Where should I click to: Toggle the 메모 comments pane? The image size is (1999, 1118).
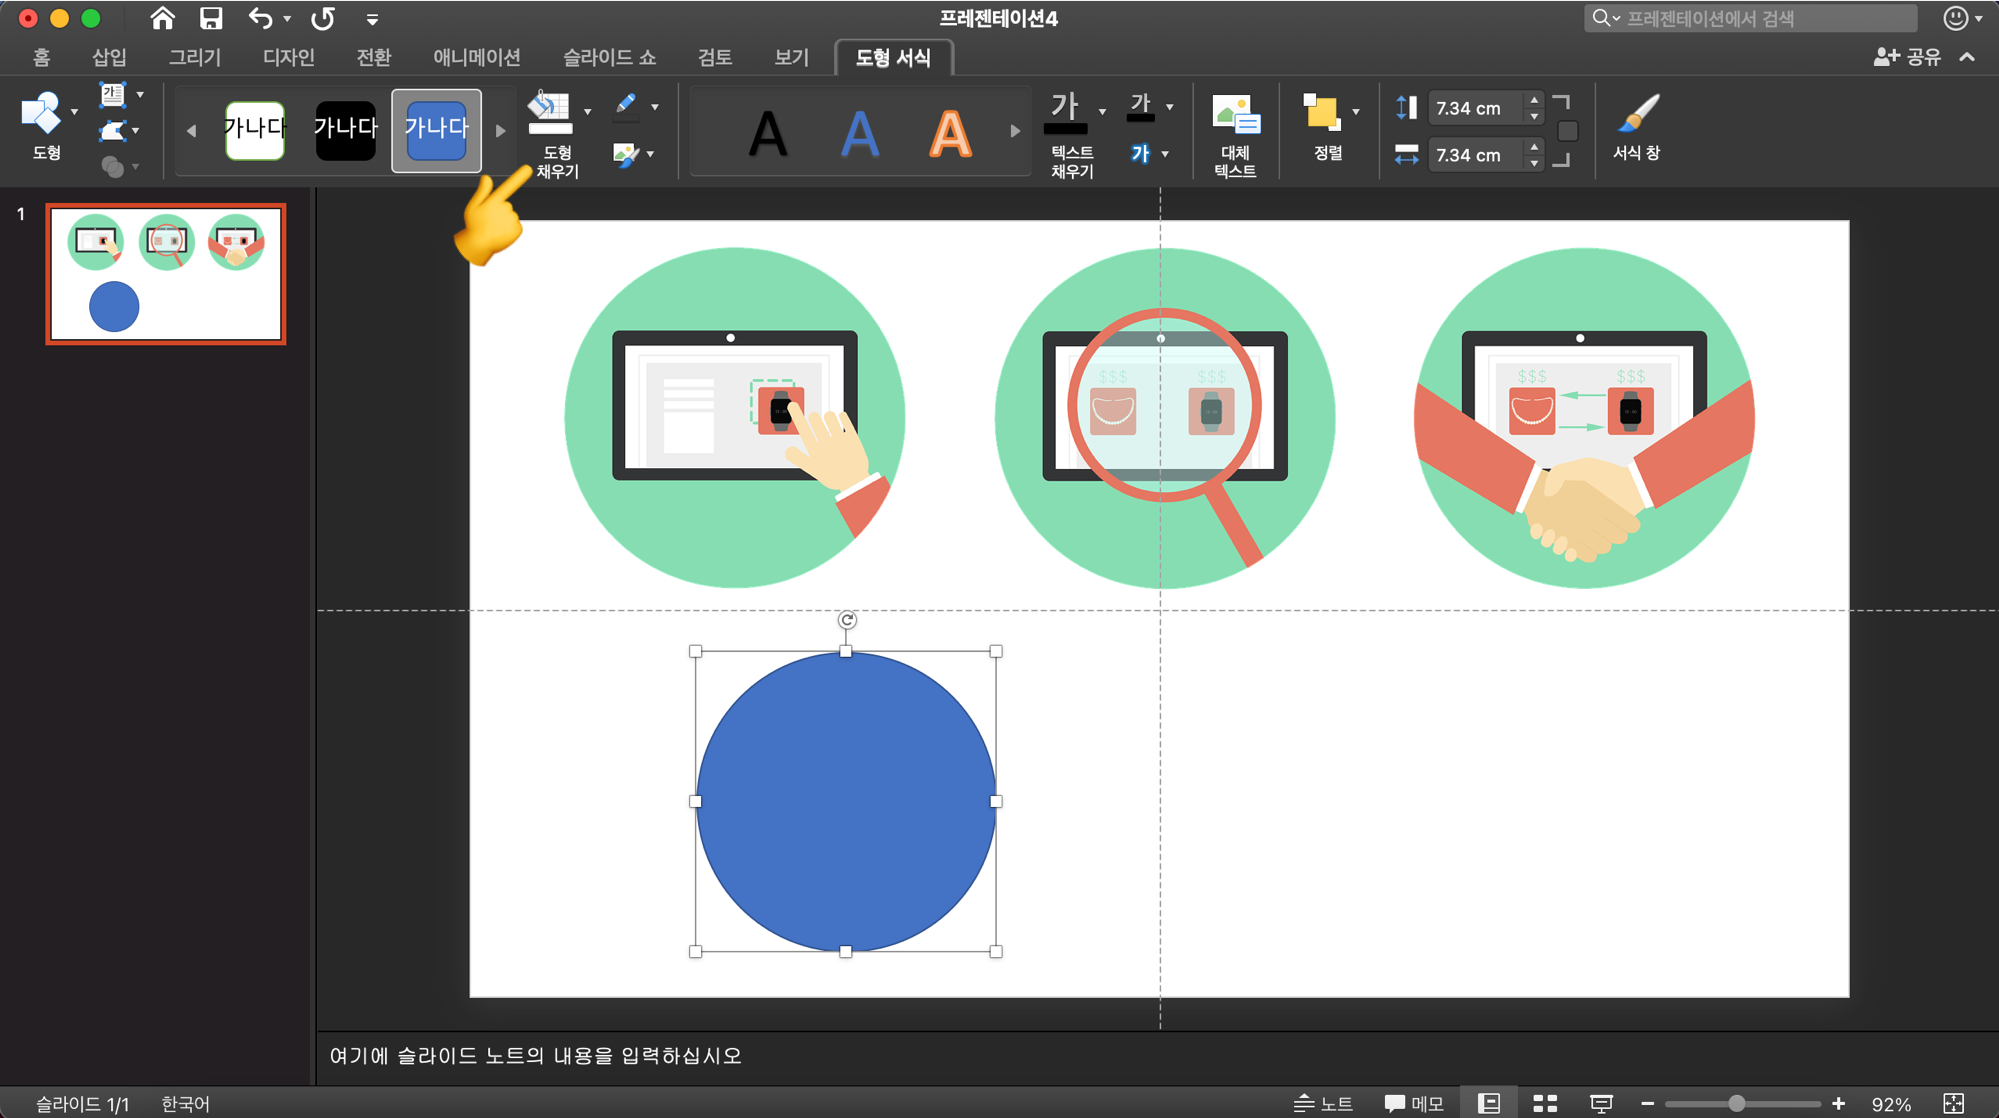1414,1103
